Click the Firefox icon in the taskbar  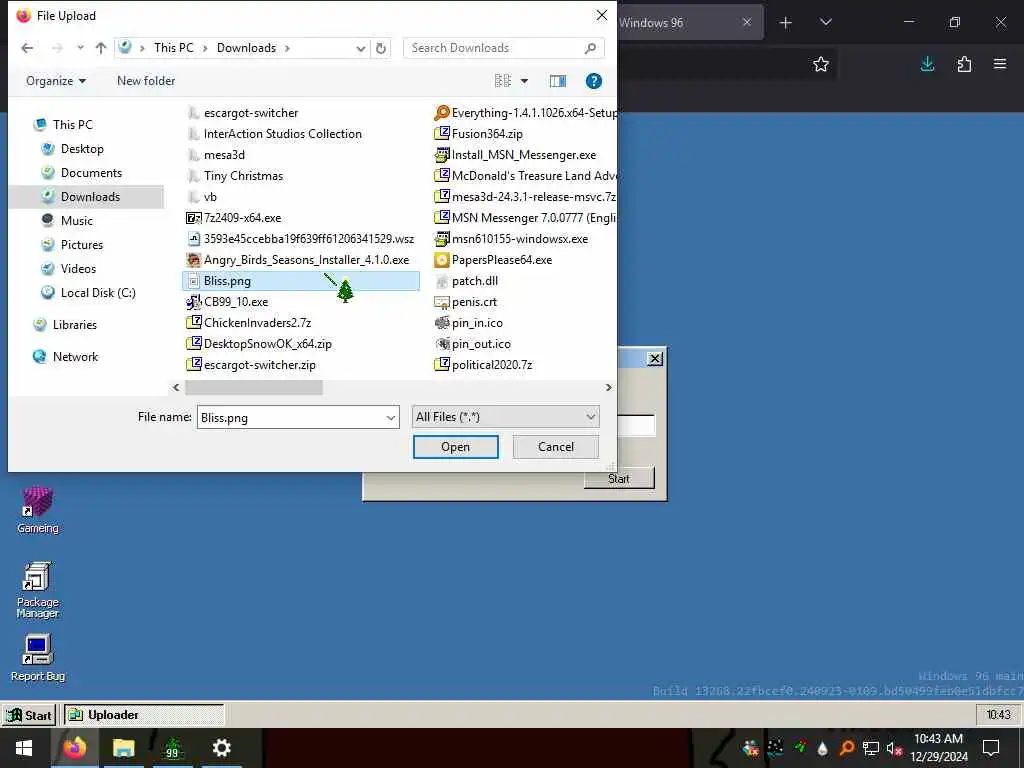coord(74,748)
